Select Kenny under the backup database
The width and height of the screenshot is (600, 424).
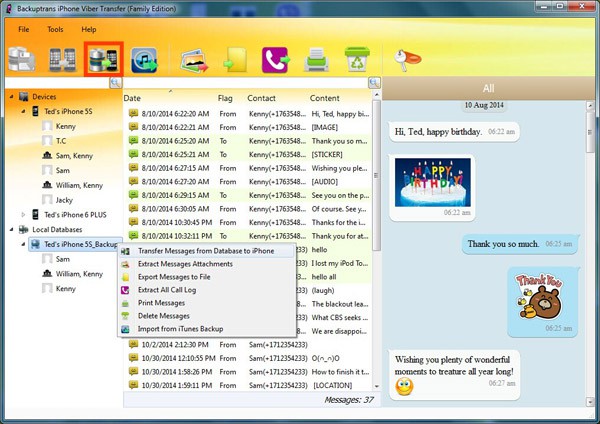coord(65,289)
